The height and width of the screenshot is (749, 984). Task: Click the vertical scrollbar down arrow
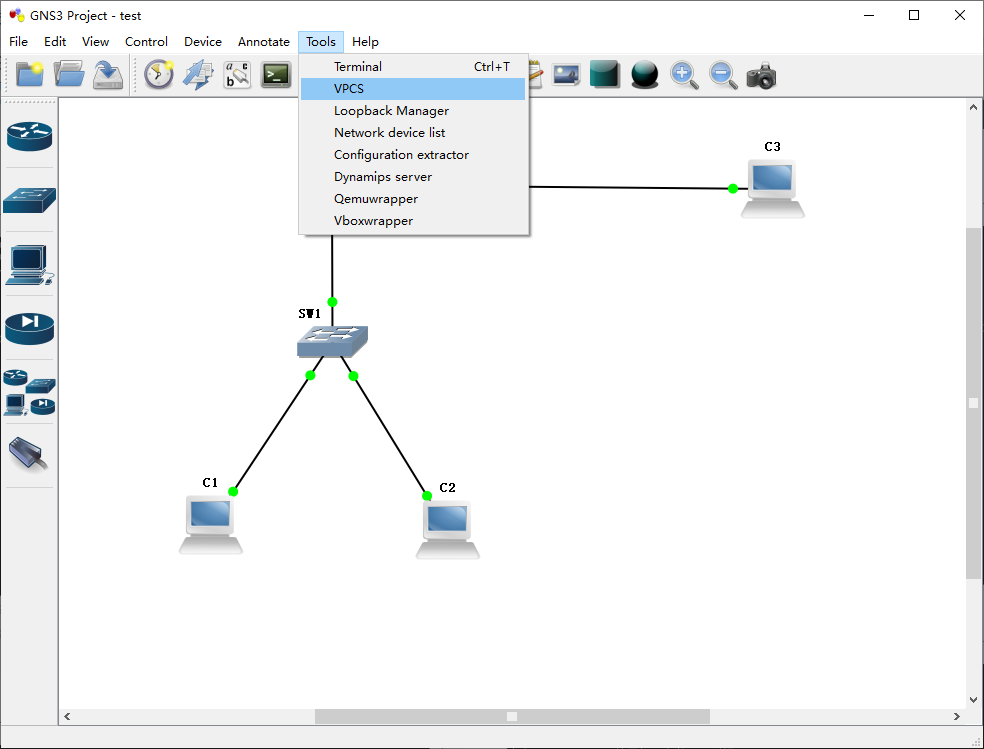click(x=973, y=700)
